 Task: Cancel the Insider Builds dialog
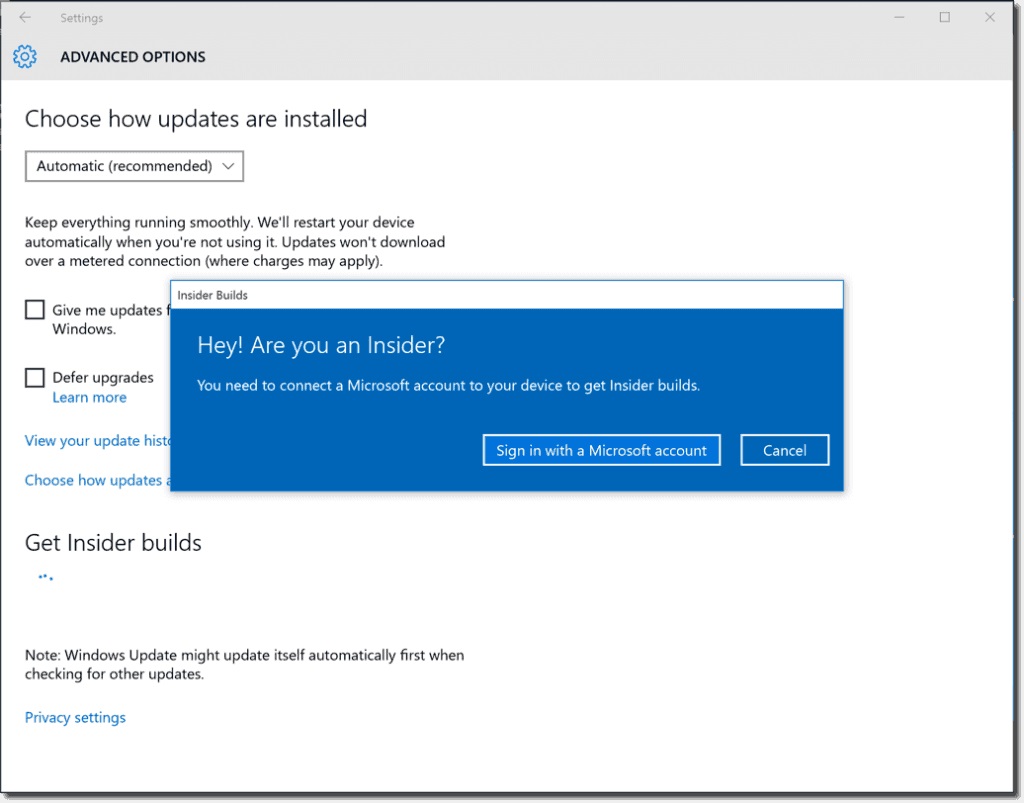coord(784,450)
